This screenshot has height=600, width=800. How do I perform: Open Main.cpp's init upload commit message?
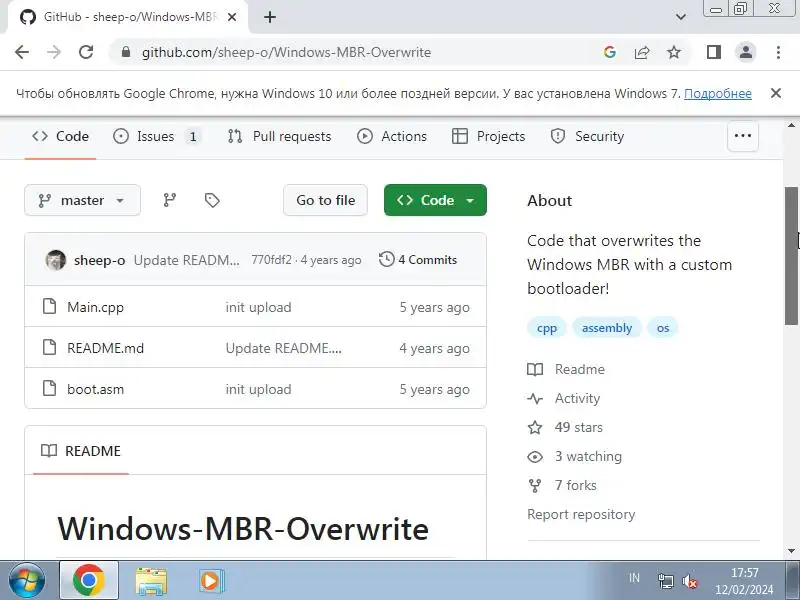click(258, 307)
